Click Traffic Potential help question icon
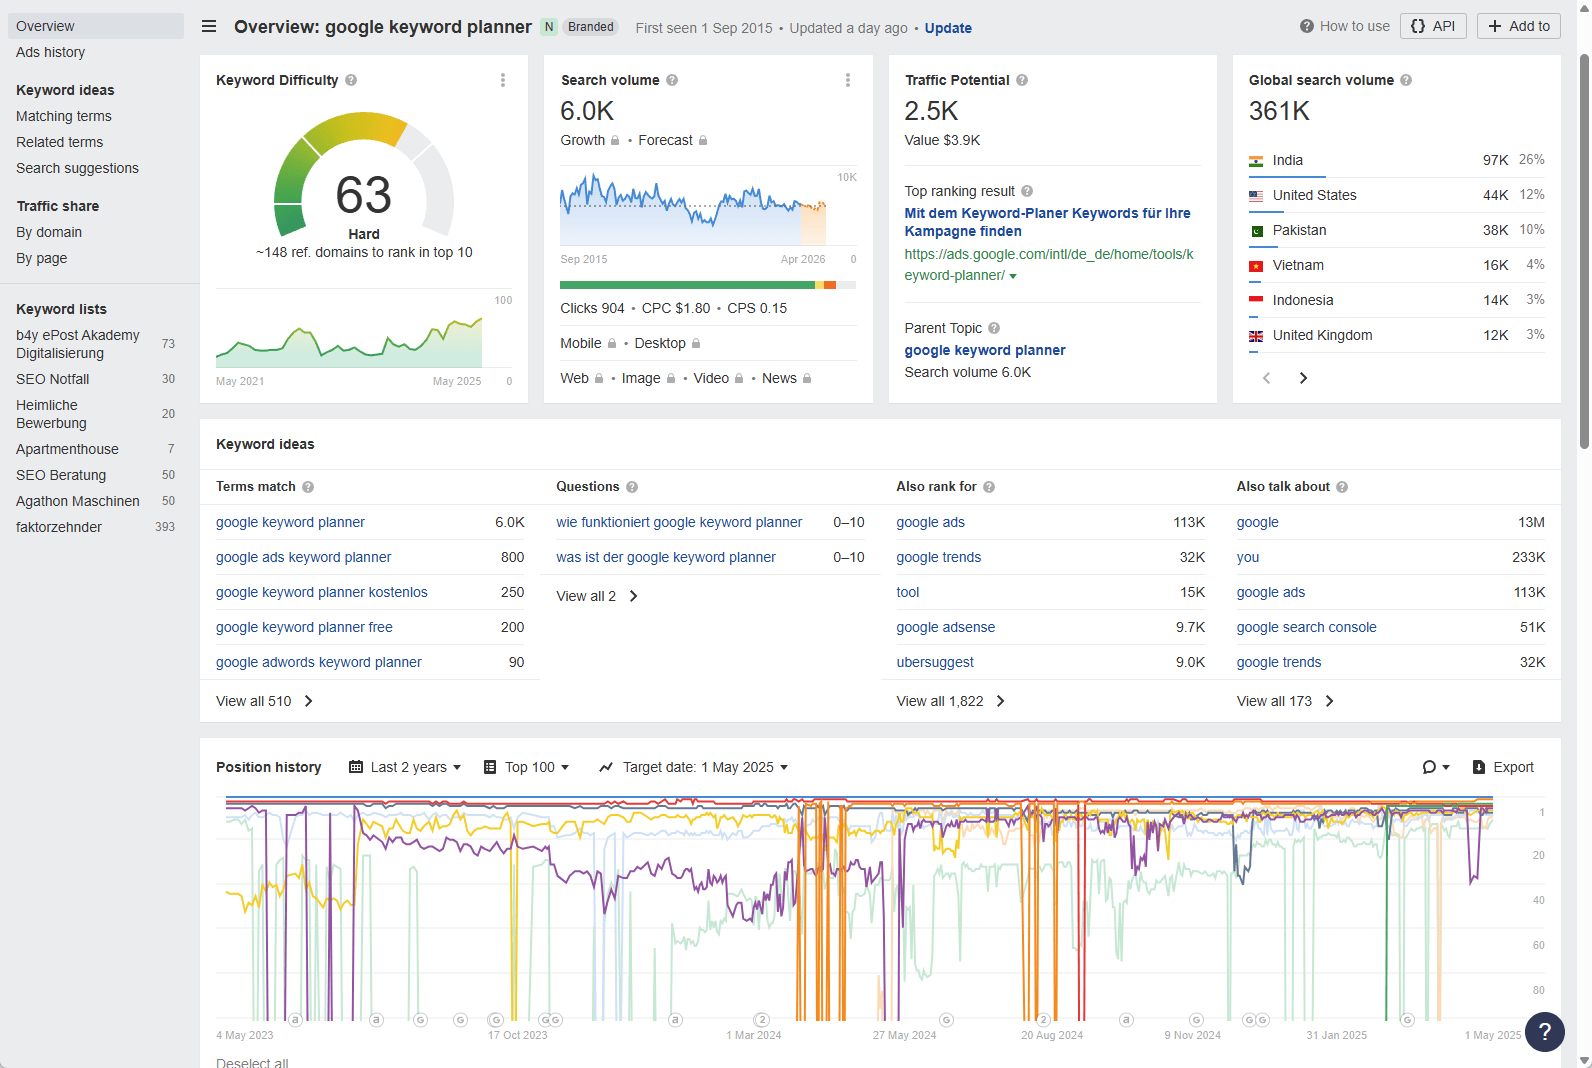 1022,80
